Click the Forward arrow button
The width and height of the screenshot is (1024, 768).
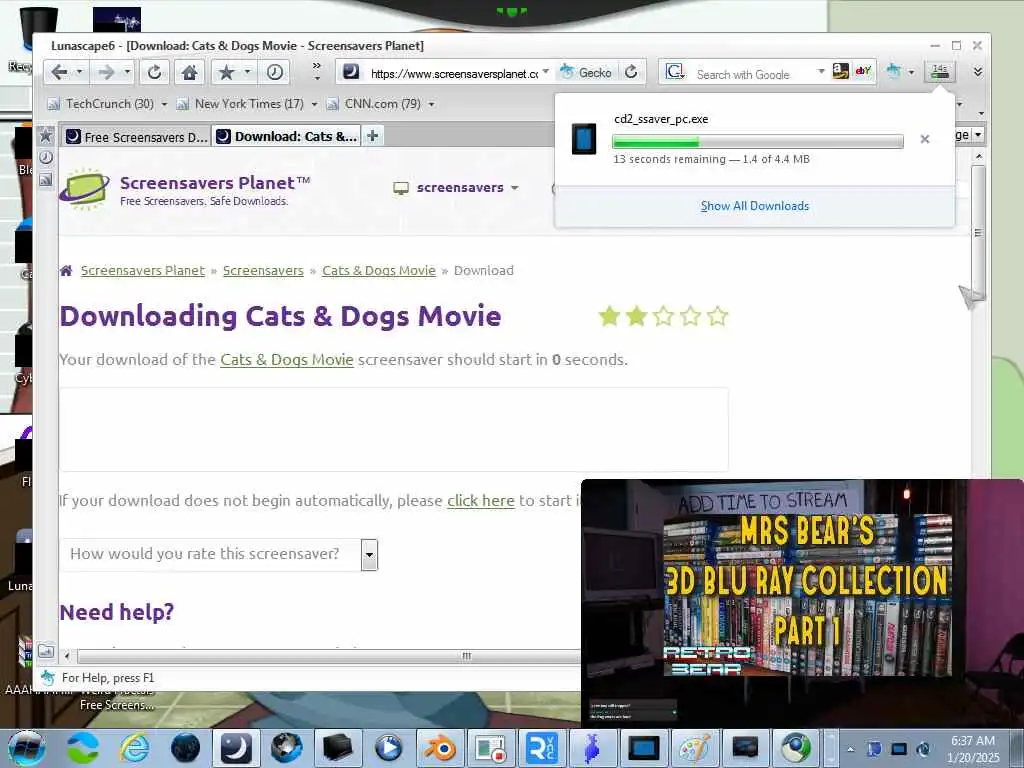(106, 72)
